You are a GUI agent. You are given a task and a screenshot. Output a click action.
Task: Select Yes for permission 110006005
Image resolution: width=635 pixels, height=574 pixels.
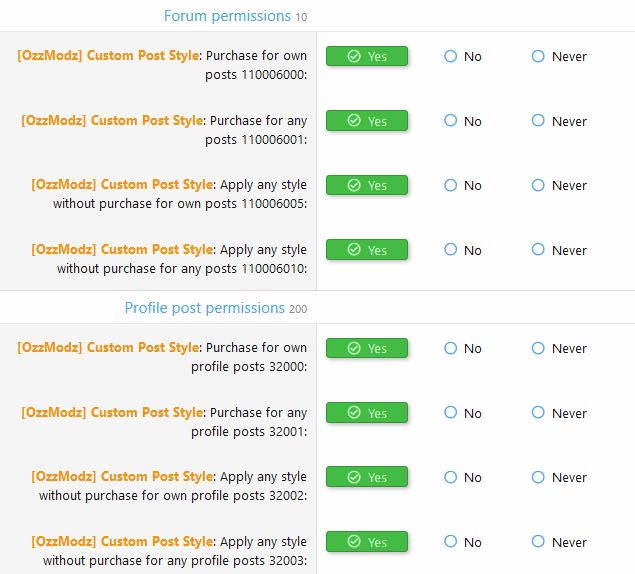(x=366, y=185)
